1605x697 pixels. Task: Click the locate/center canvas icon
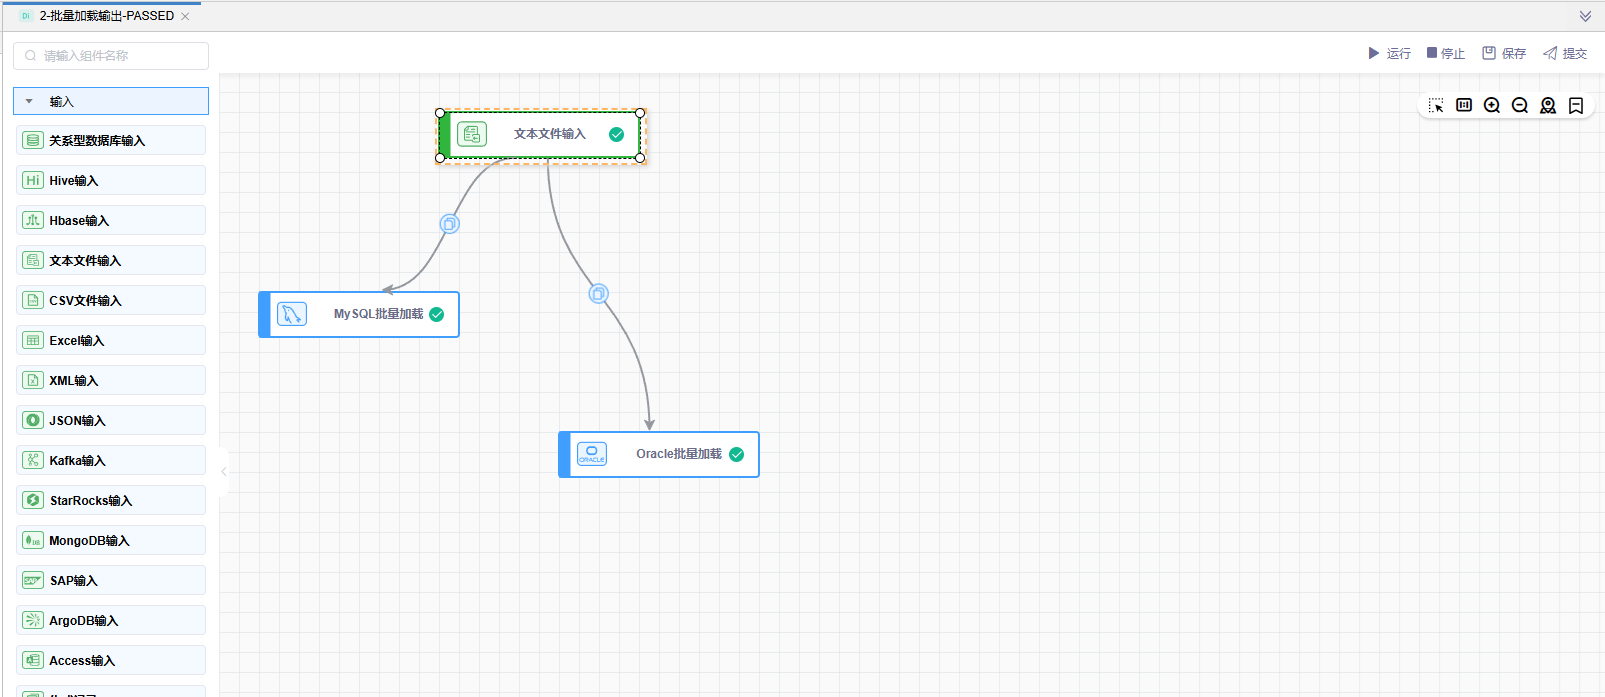1548,106
